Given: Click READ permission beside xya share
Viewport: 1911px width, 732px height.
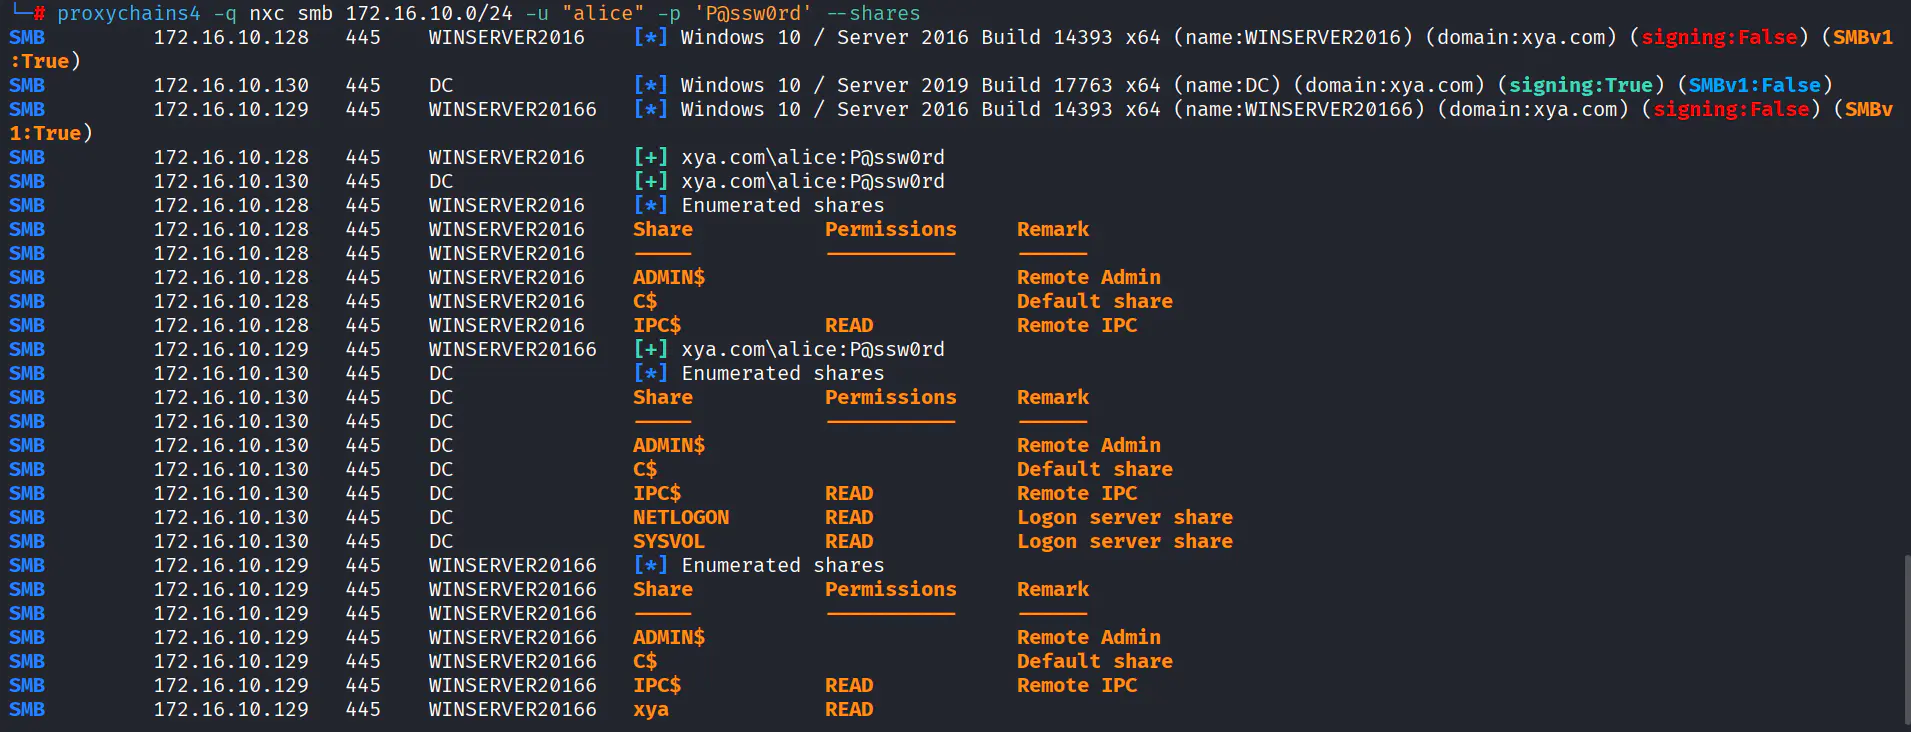Looking at the screenshot, I should pyautogui.click(x=848, y=709).
